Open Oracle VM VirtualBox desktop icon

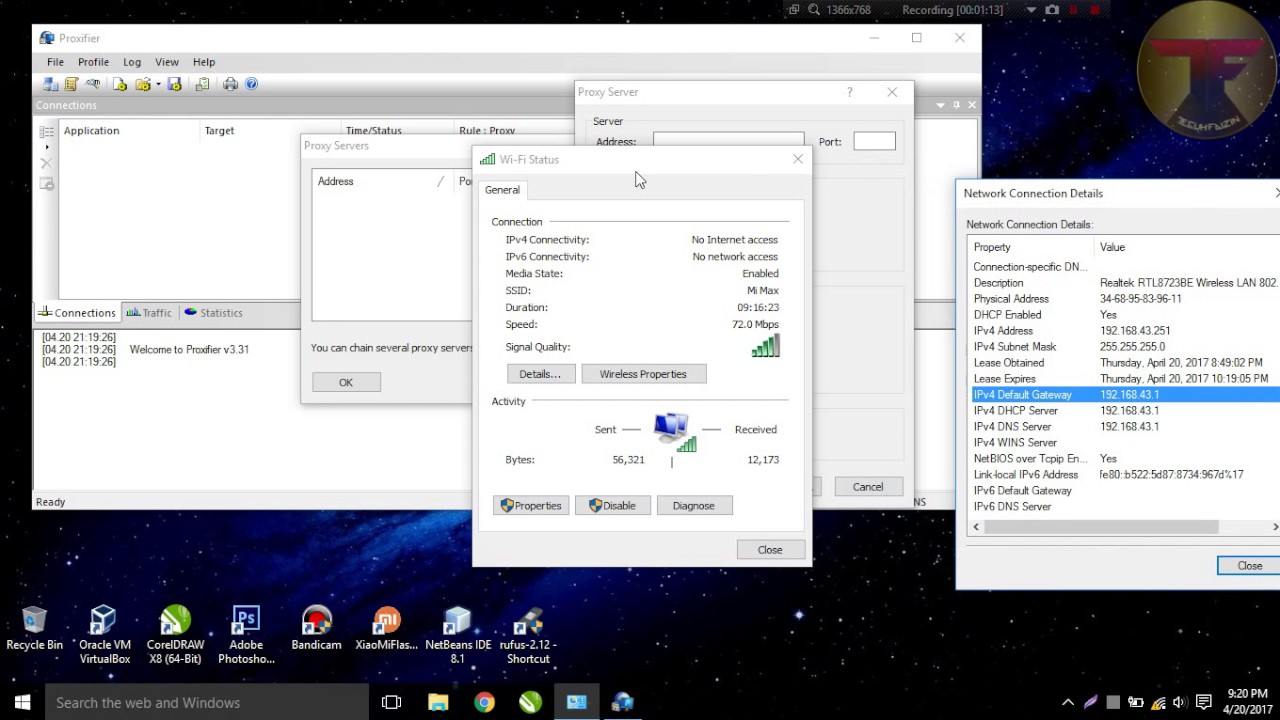pyautogui.click(x=105, y=635)
